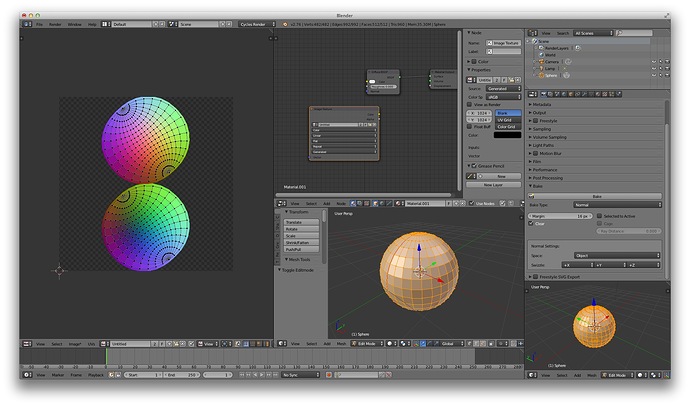This screenshot has width=690, height=405.
Task: Open the Space Object dropdown
Action: (617, 255)
